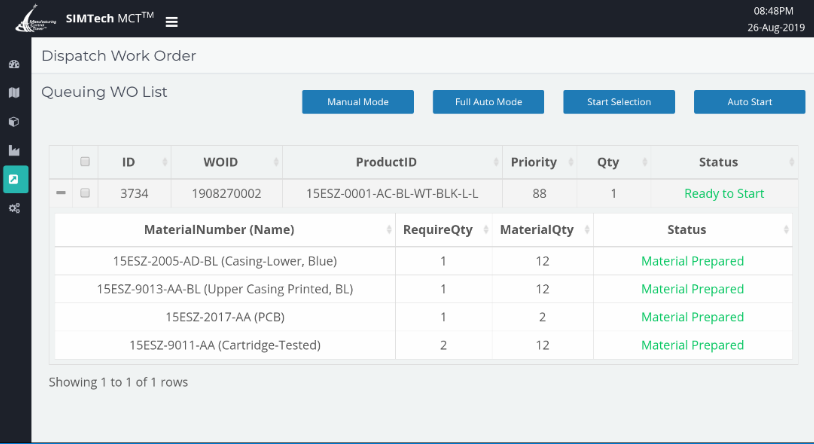Viewport: 814px width, 444px height.
Task: Click the Ready to Start status
Action: [x=724, y=194]
